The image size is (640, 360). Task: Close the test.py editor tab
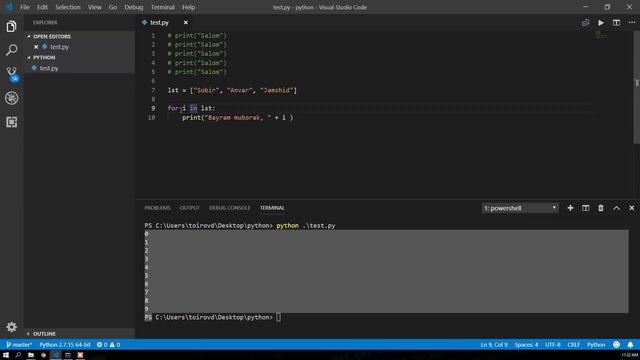tap(186, 22)
